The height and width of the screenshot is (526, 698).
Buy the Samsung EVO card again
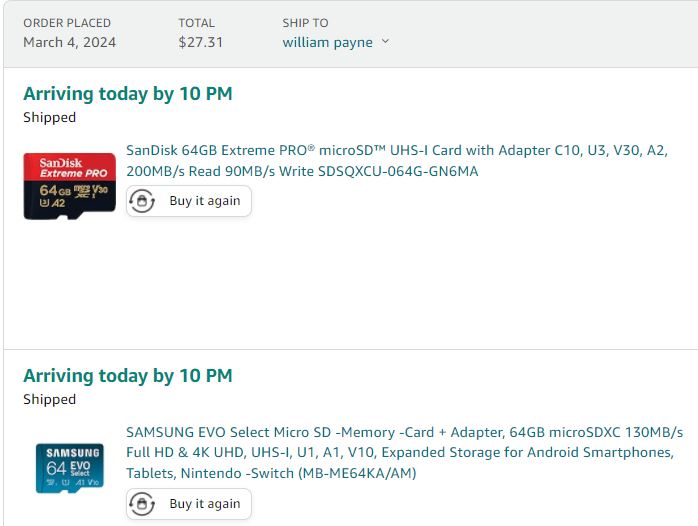189,504
